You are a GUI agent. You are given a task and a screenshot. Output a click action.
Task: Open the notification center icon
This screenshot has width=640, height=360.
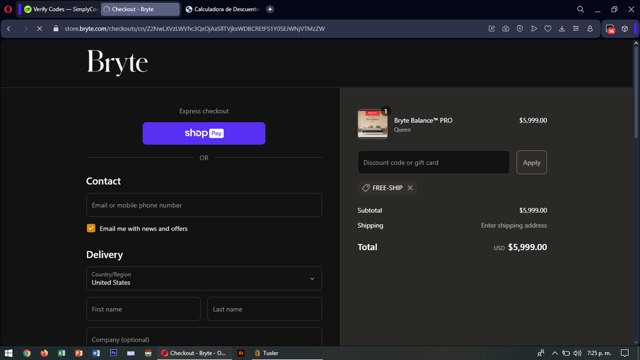pos(625,353)
